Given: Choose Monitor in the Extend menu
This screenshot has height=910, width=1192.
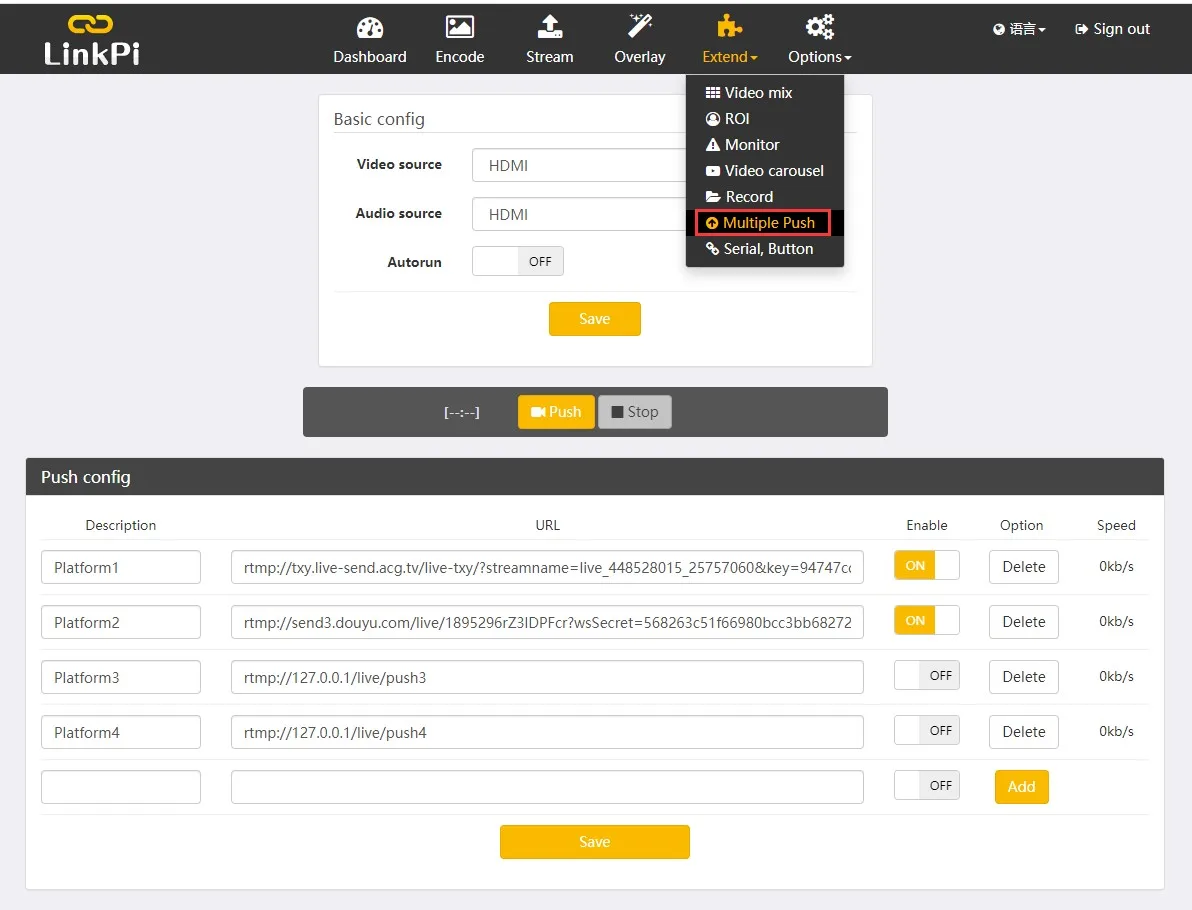Looking at the screenshot, I should pyautogui.click(x=765, y=144).
